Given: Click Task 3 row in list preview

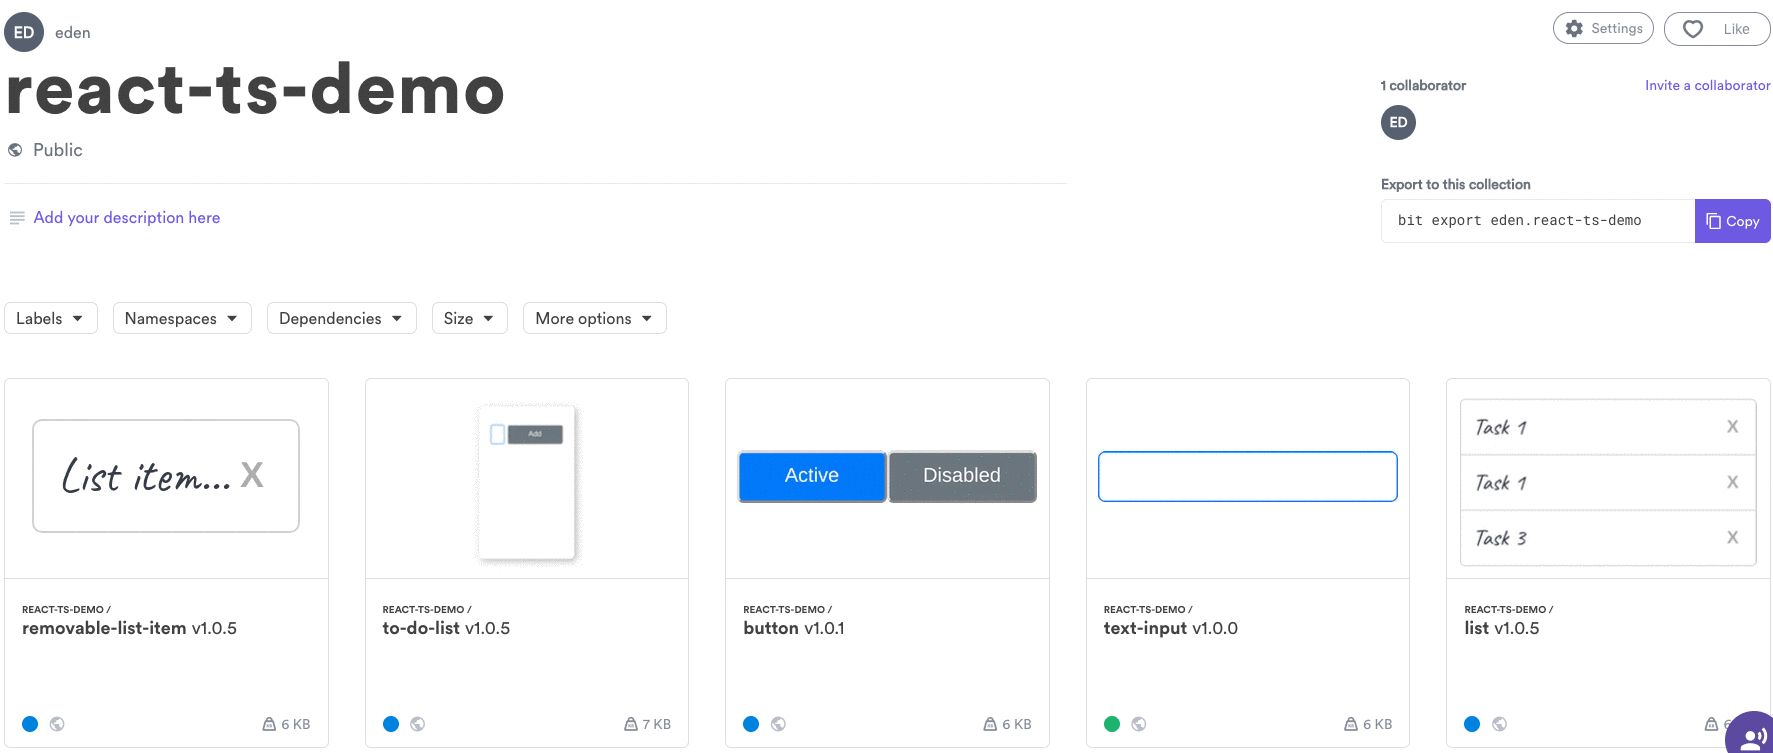Looking at the screenshot, I should 1608,538.
